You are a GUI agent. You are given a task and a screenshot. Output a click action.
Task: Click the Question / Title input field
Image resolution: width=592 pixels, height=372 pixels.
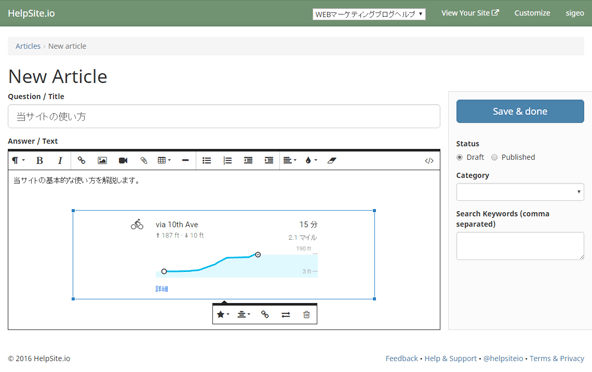(224, 116)
